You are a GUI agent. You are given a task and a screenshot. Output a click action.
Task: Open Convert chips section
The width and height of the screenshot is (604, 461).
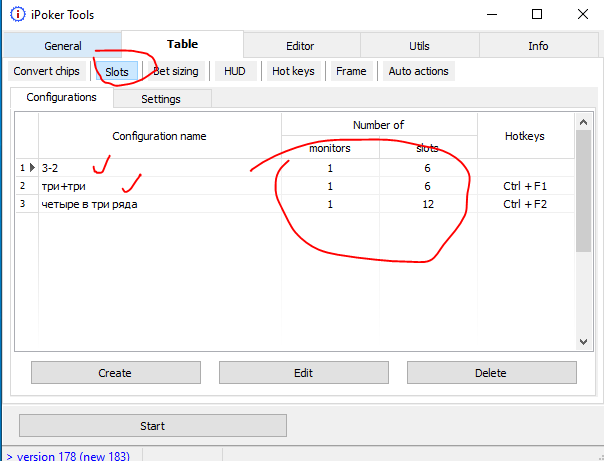47,71
